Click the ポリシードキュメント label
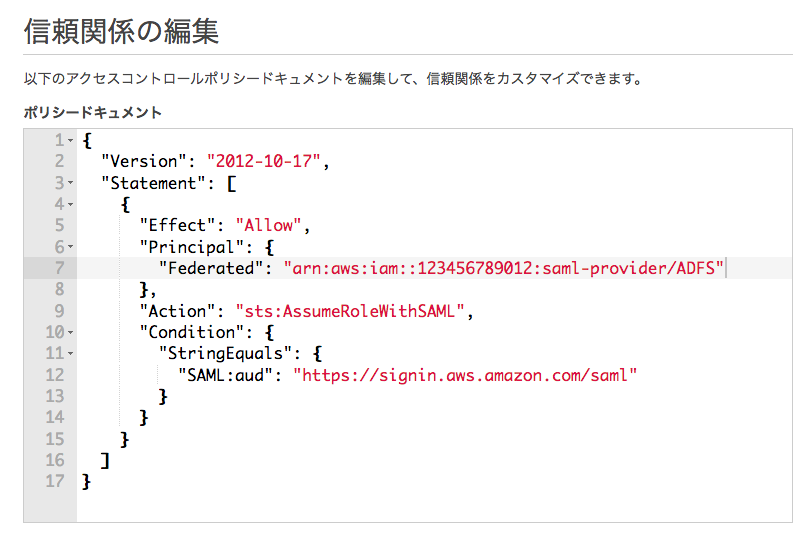Screen dimensions: 812x540 pos(93,112)
